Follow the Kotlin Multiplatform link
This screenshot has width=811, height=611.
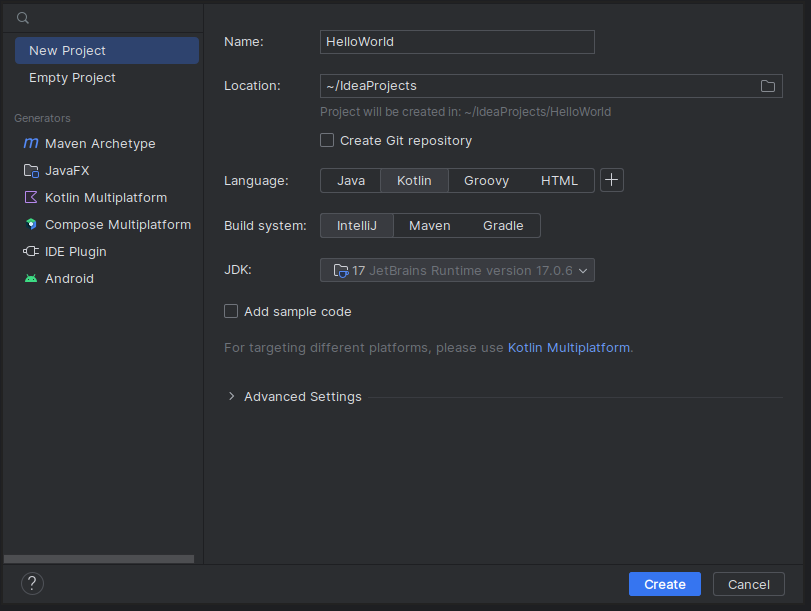point(568,348)
